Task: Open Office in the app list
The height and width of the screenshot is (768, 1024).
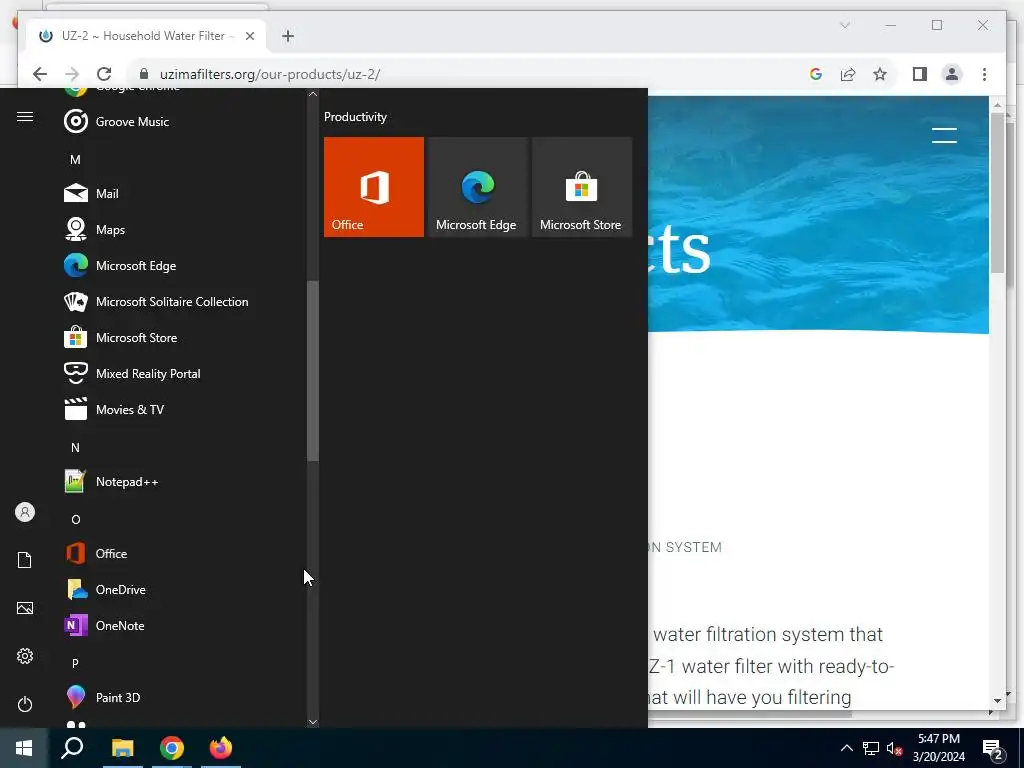Action: point(183,554)
